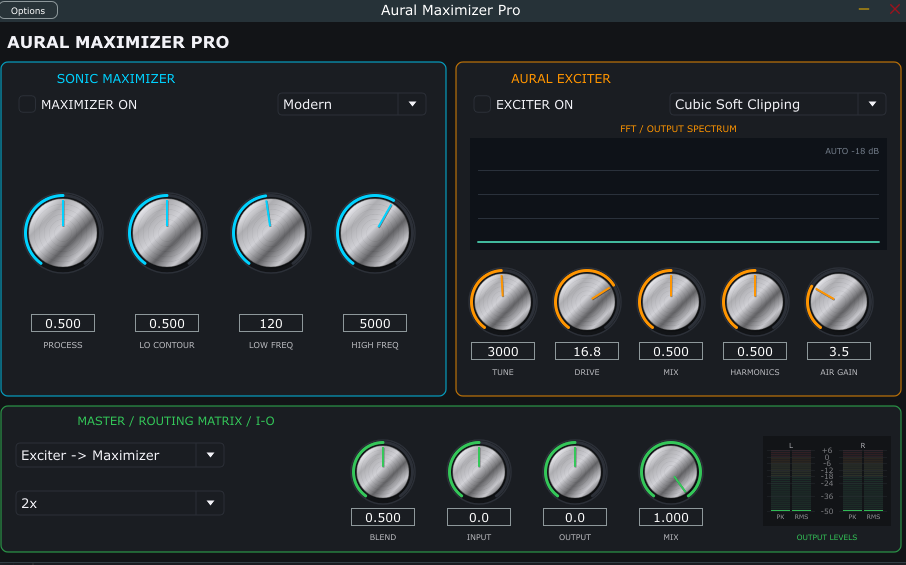Screen dimensions: 906x565
Task: Click the HIGH FREQ knob
Action: (x=375, y=233)
